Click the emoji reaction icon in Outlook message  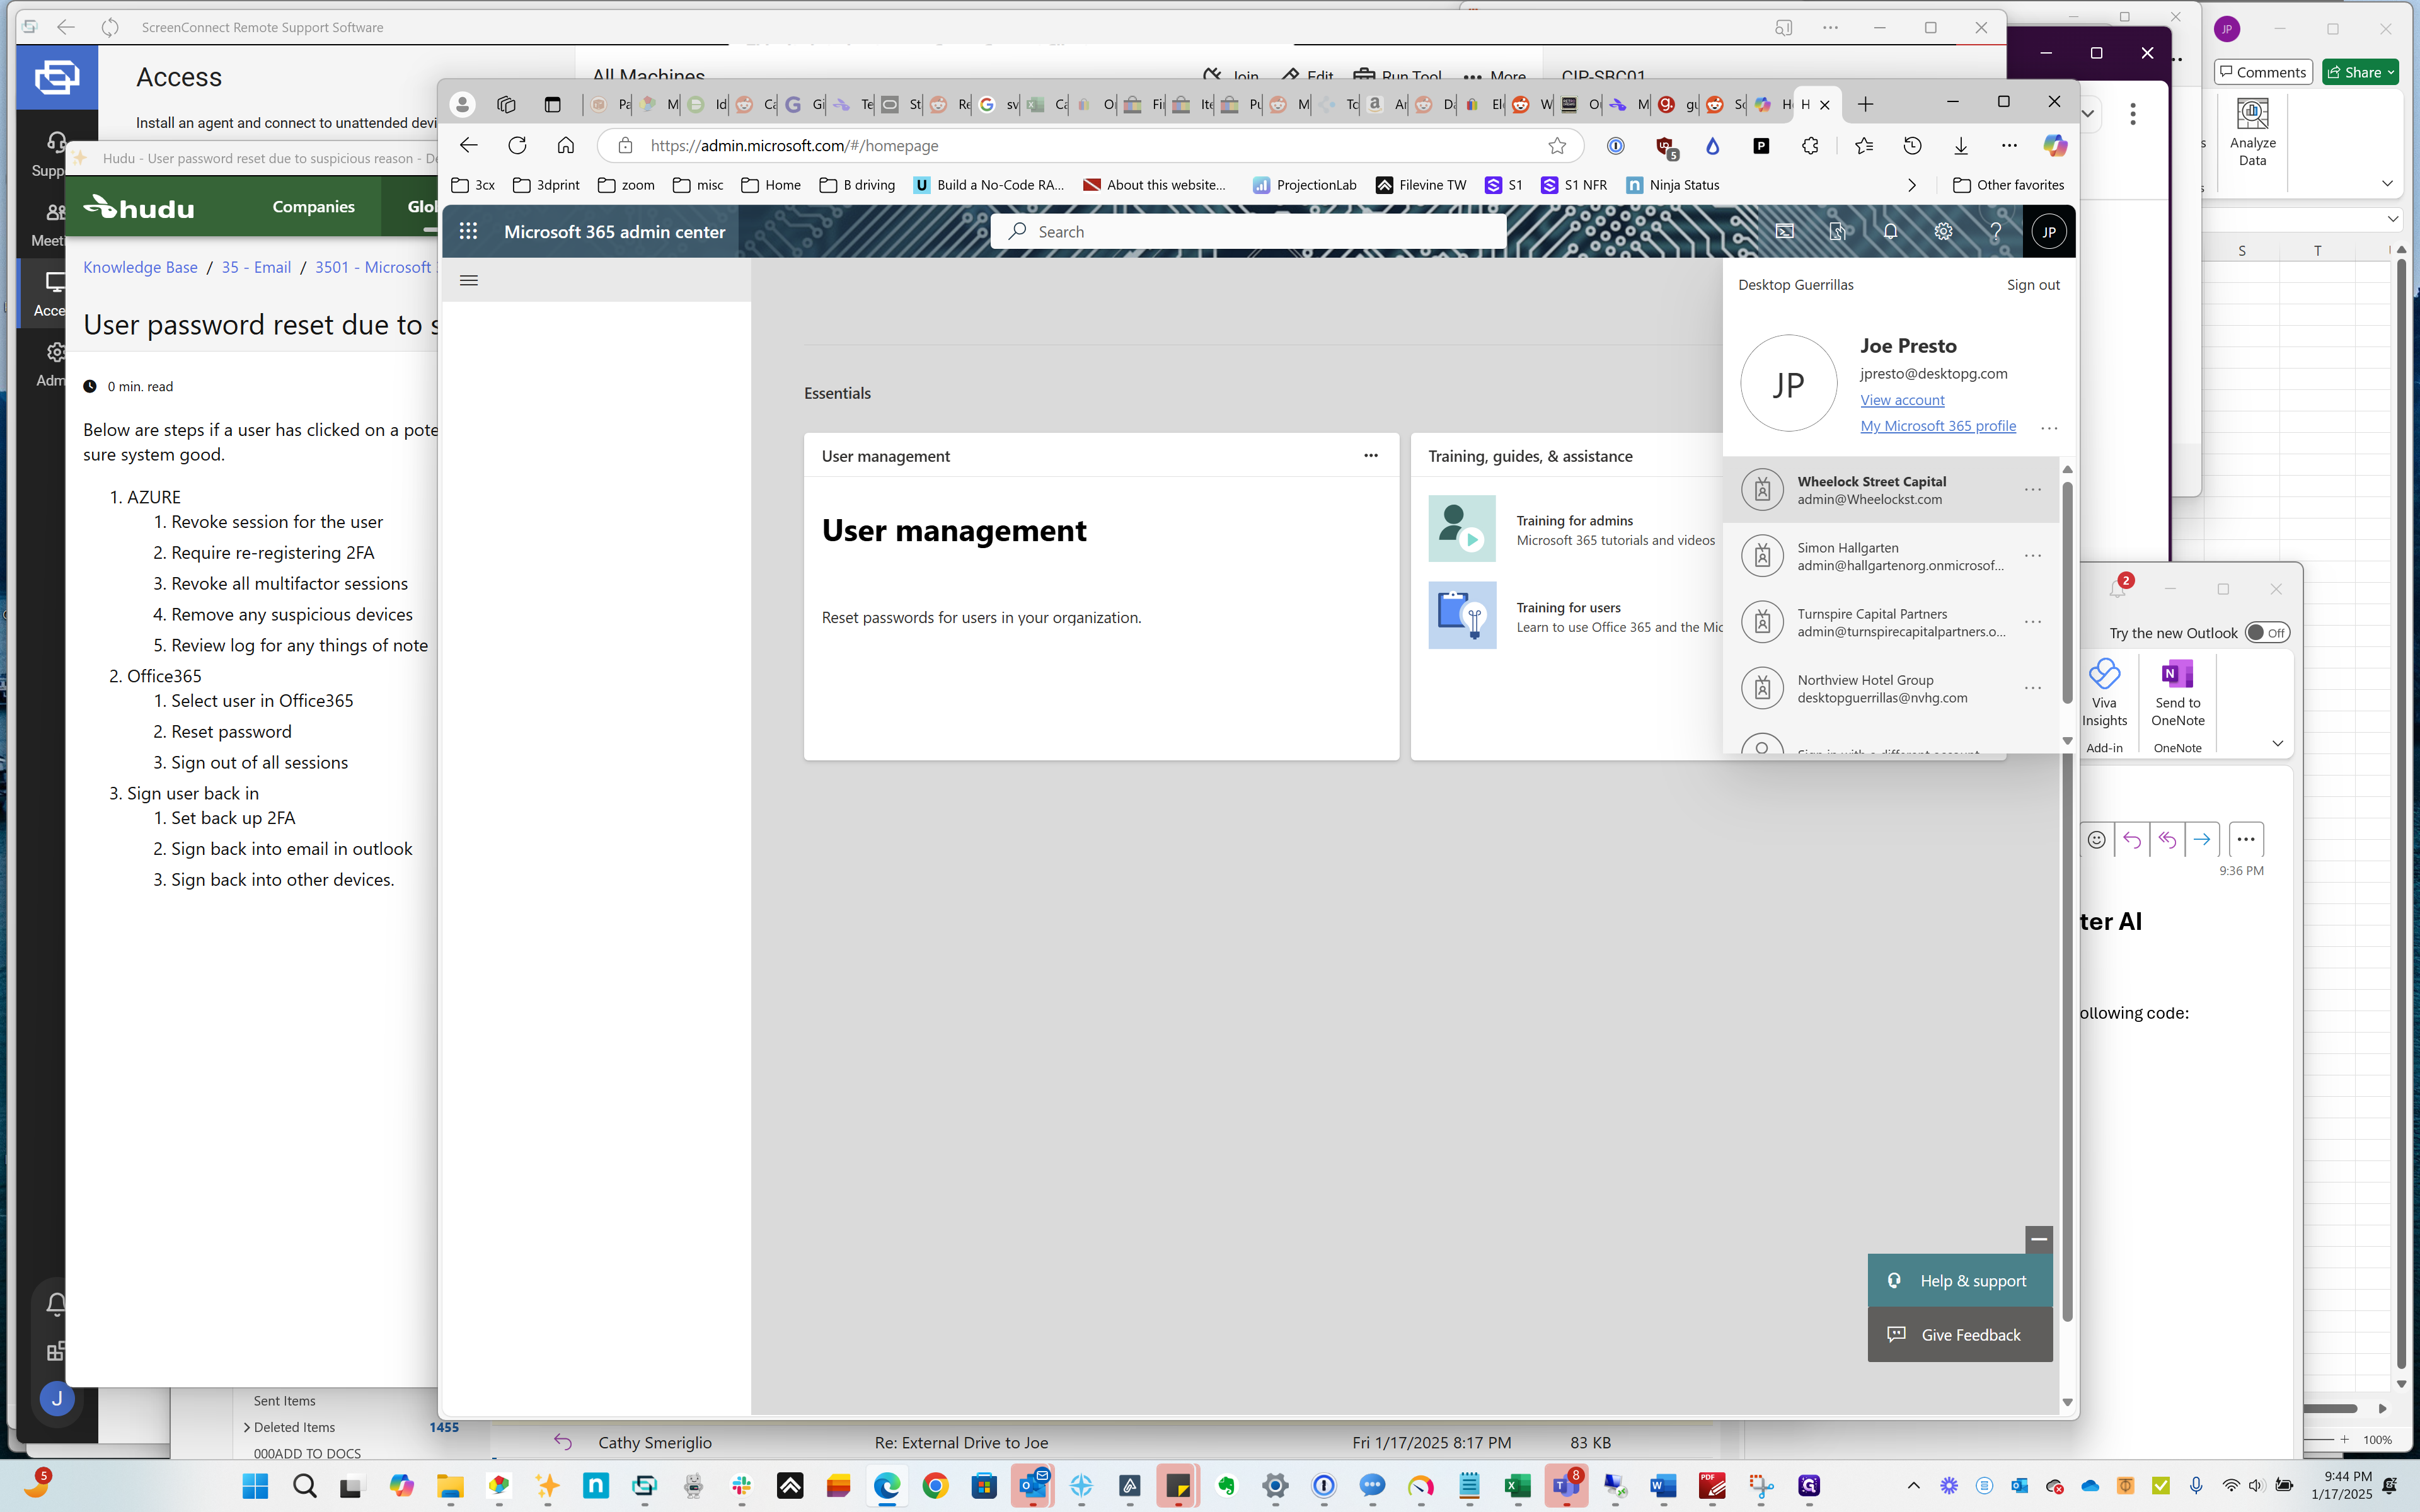[2096, 840]
